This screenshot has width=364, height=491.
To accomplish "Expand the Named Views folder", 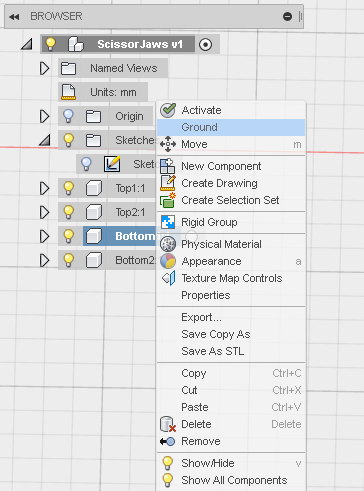I will (44, 68).
